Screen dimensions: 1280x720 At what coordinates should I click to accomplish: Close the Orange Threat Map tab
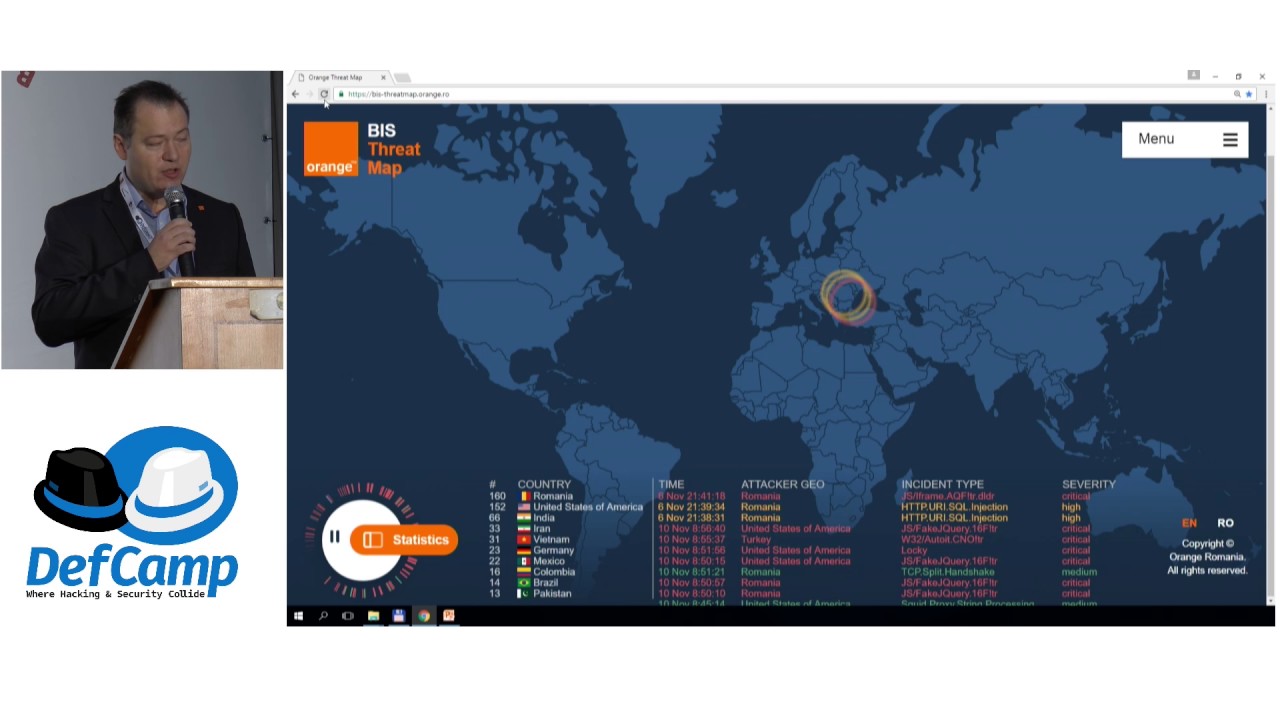[x=383, y=77]
